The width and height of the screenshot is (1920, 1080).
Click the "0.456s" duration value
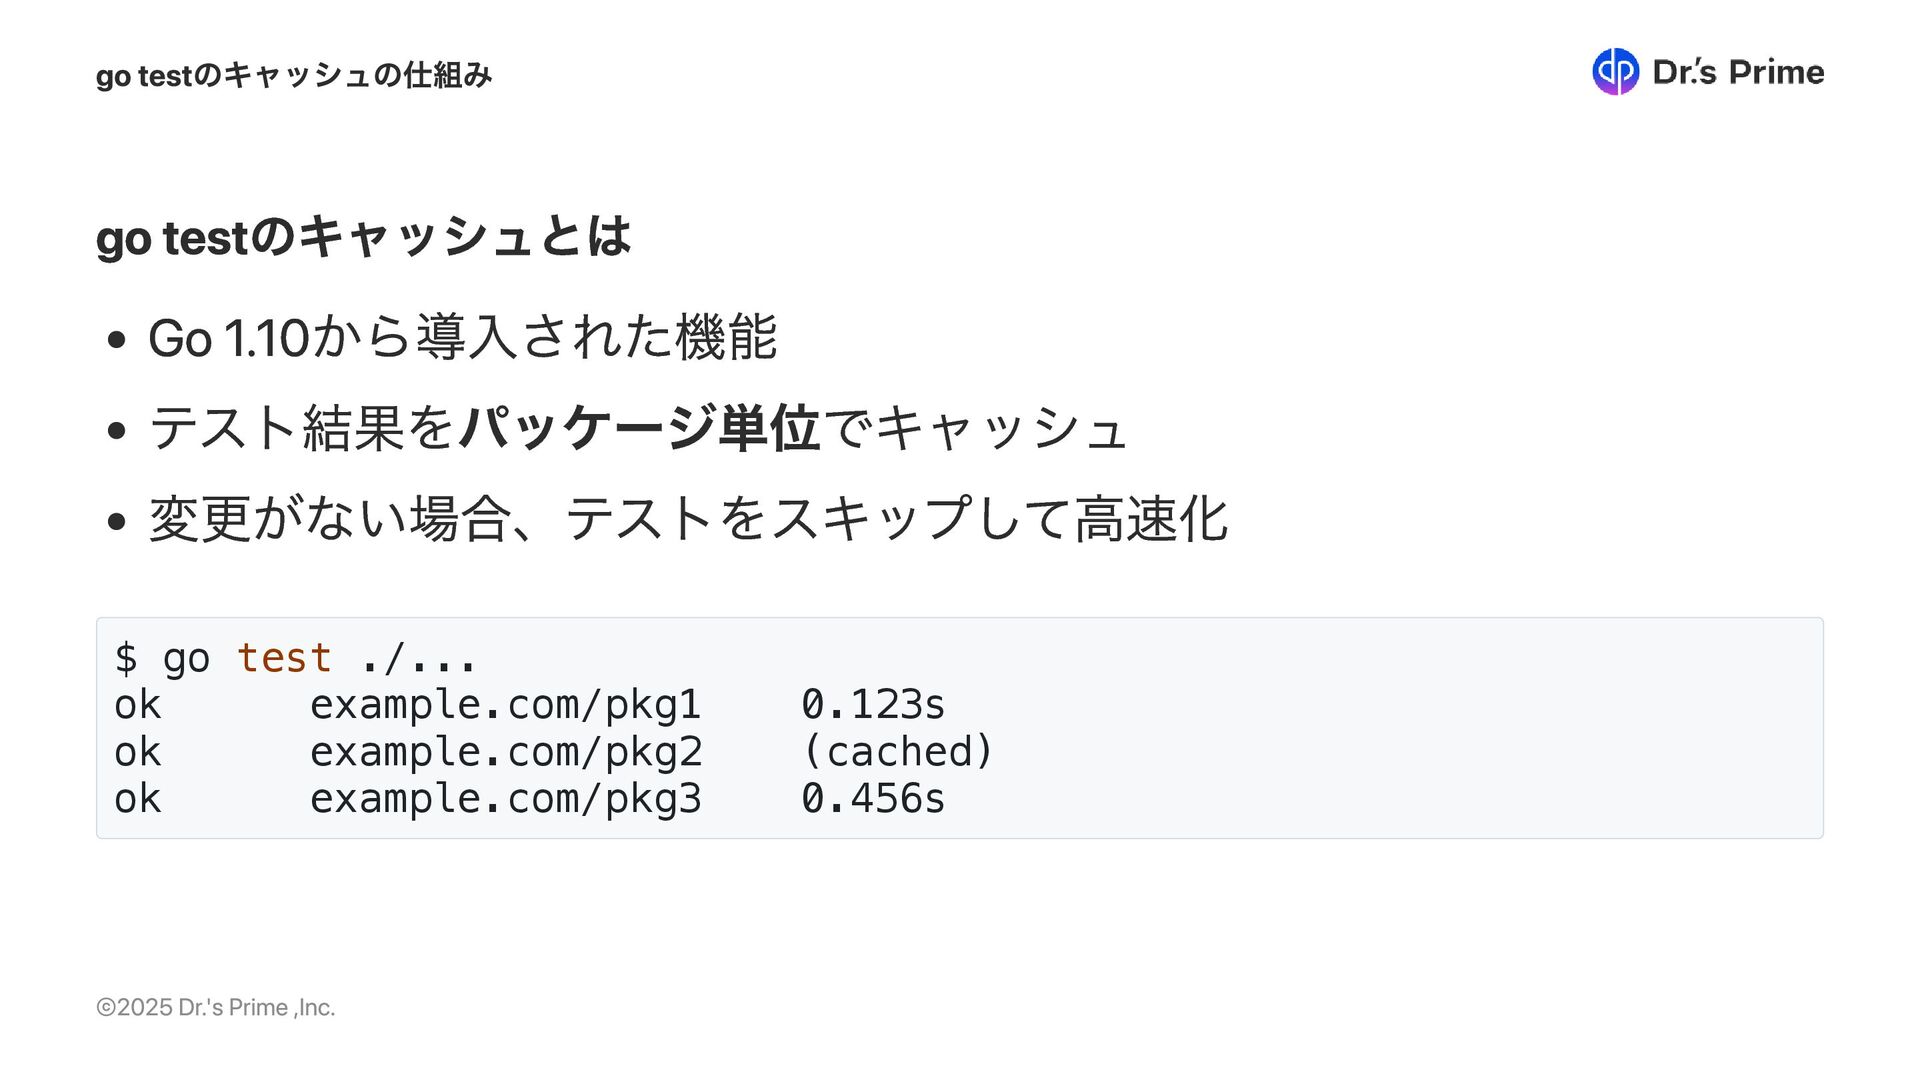coord(873,799)
